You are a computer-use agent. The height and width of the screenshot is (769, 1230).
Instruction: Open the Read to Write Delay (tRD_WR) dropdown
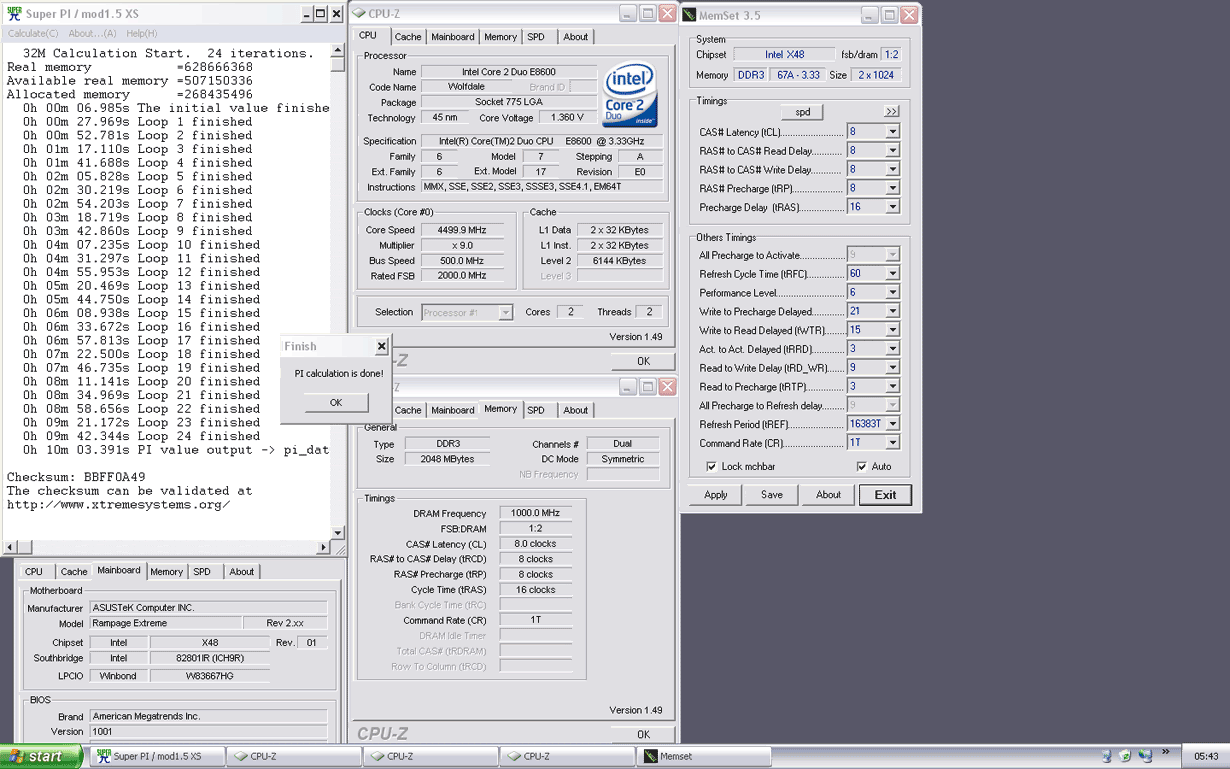[x=892, y=367]
